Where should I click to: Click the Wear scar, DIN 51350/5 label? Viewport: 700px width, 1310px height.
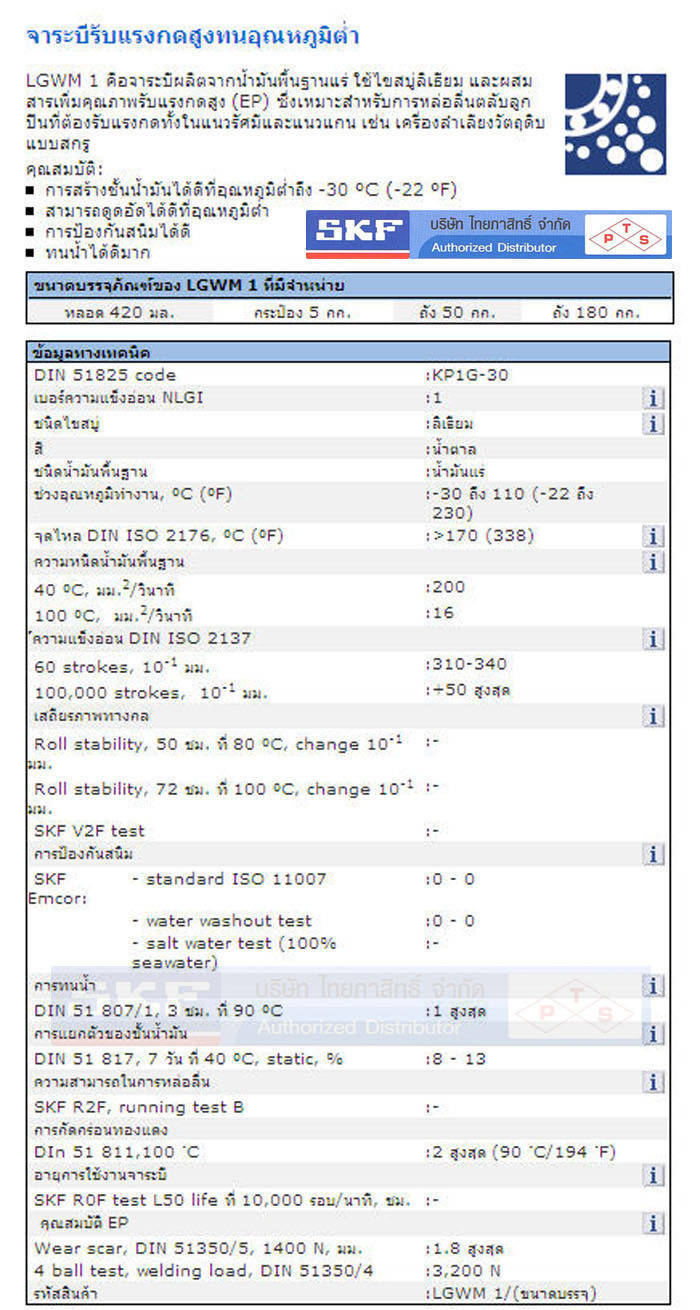point(198,1248)
